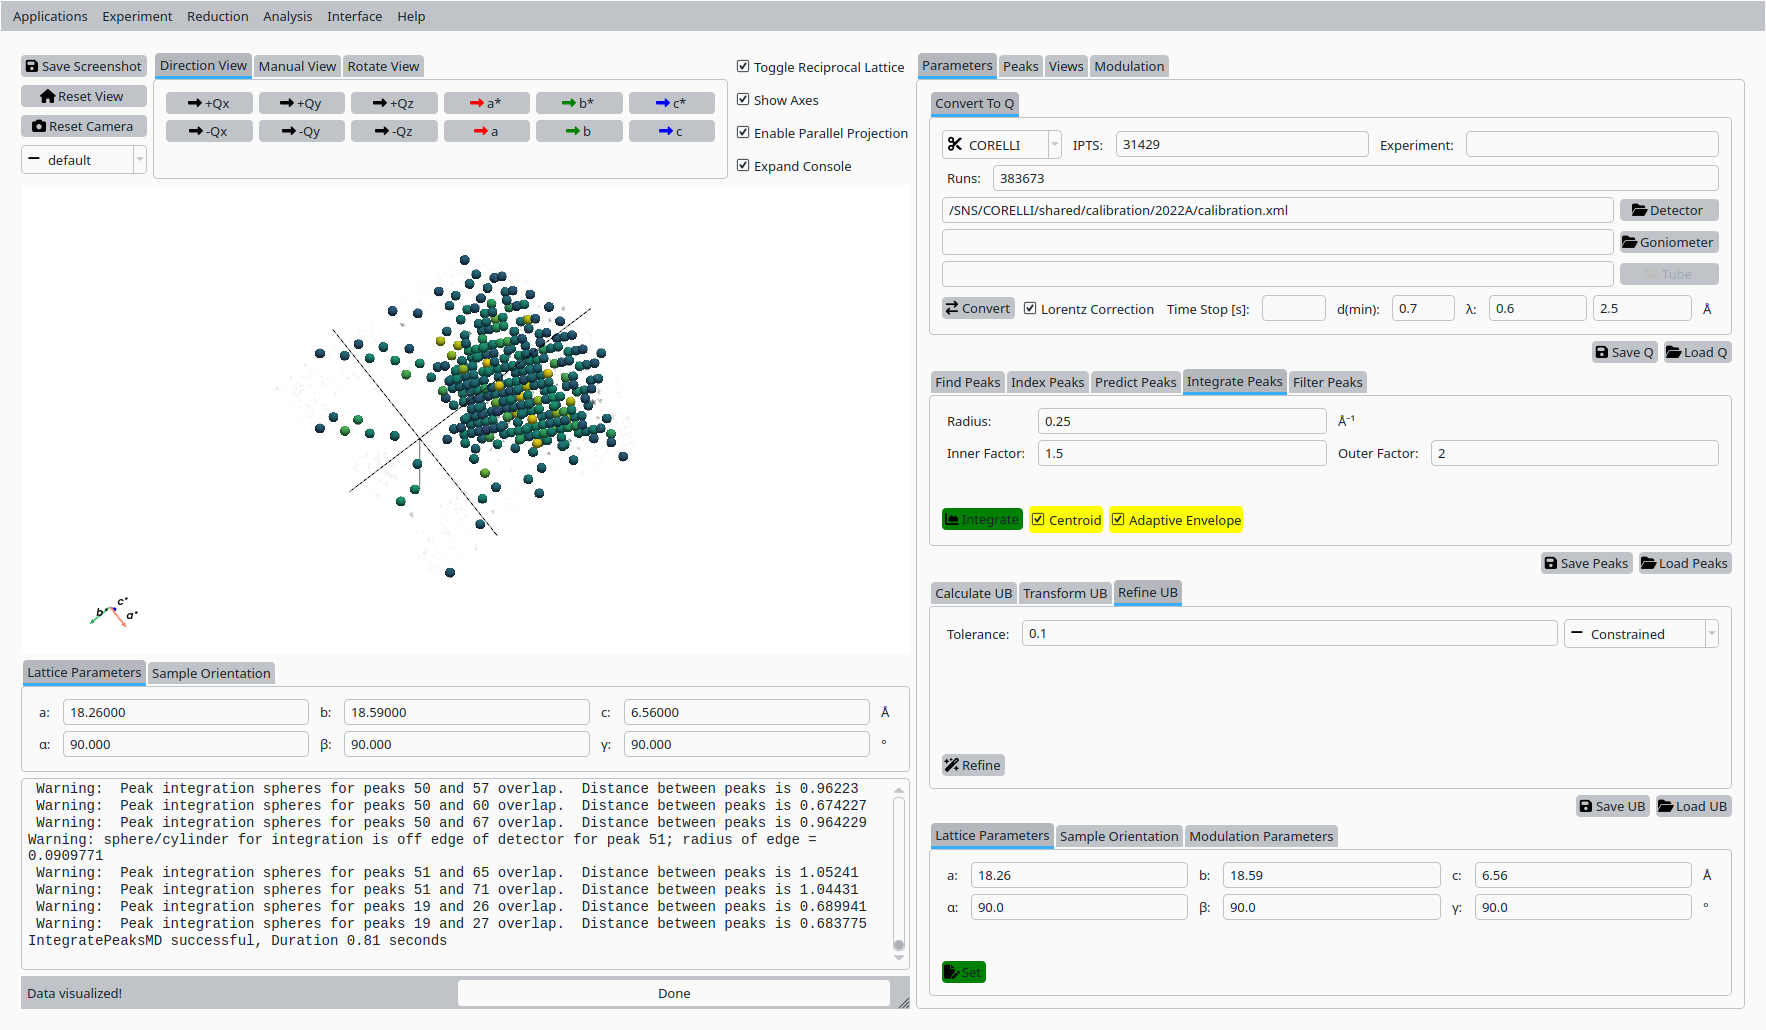Orient view along blue c axis
Viewport: 1766px width, 1030px height.
click(671, 131)
